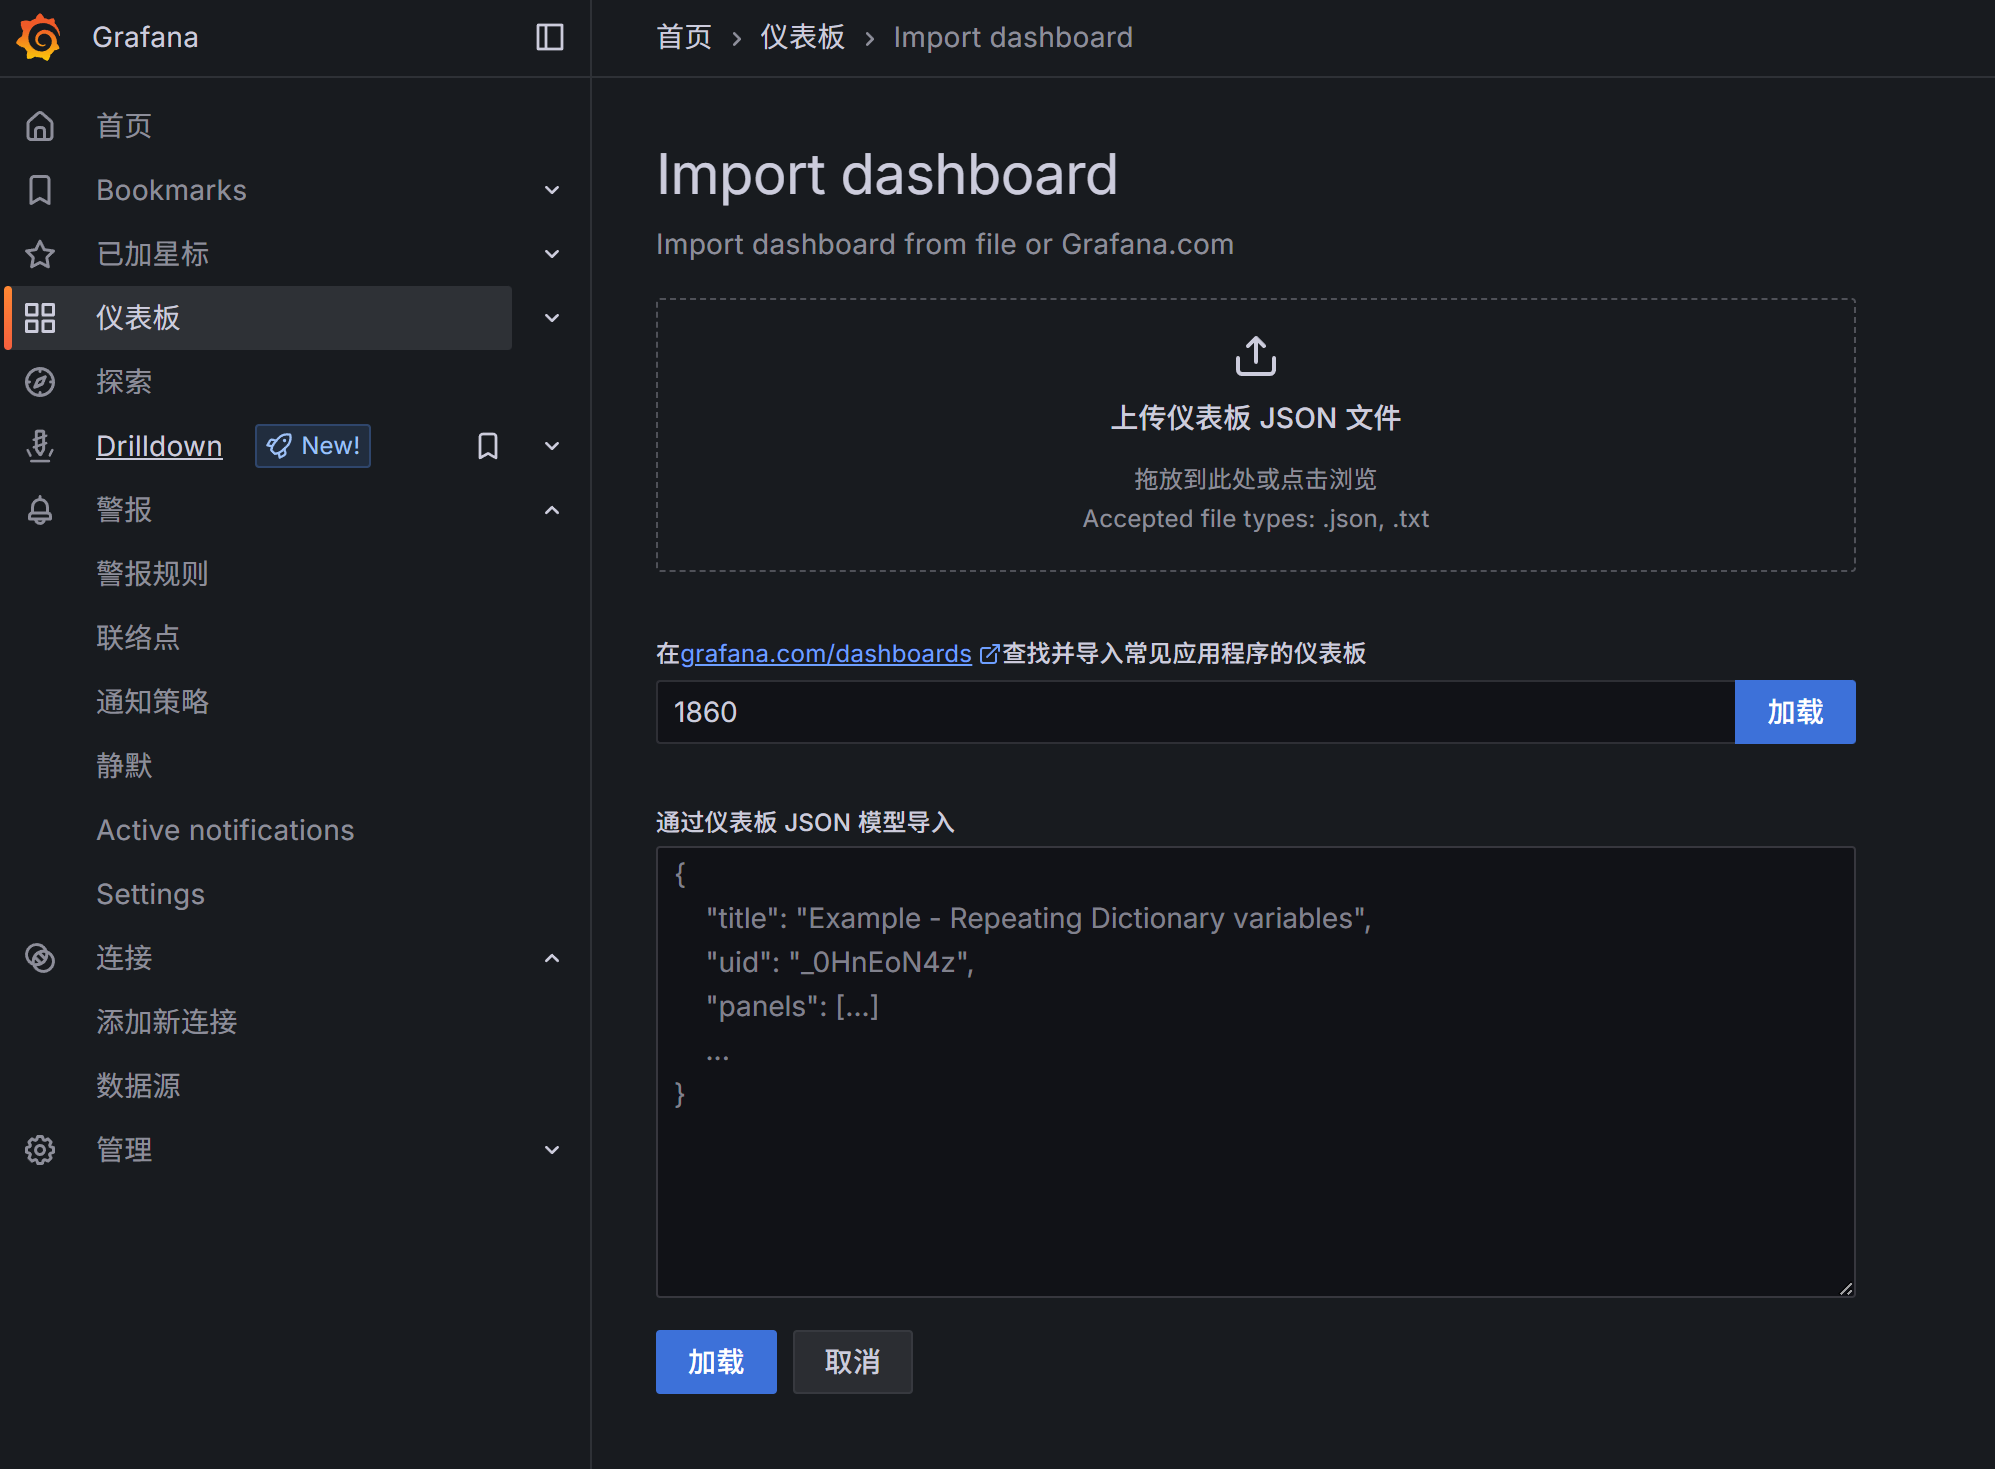This screenshot has height=1469, width=1995.
Task: Click 加载 button beside dashboard ID field
Action: click(1794, 712)
